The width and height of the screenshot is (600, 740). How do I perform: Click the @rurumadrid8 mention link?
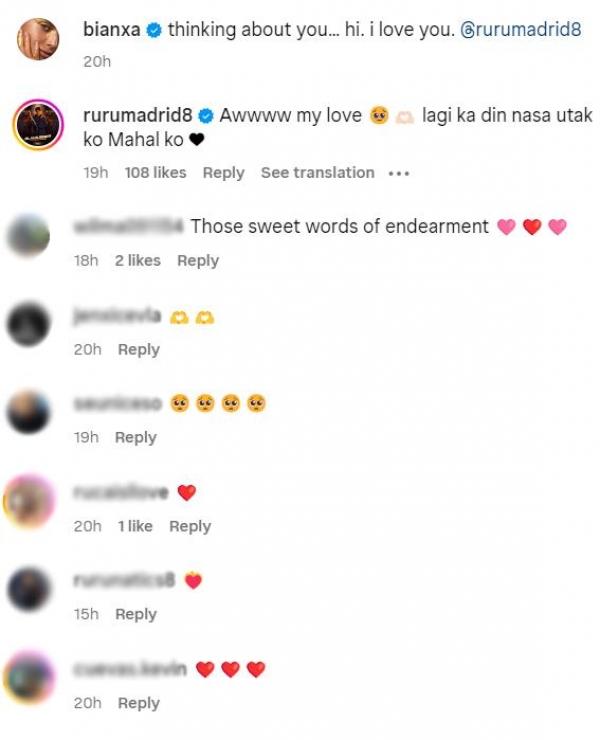[x=520, y=30]
